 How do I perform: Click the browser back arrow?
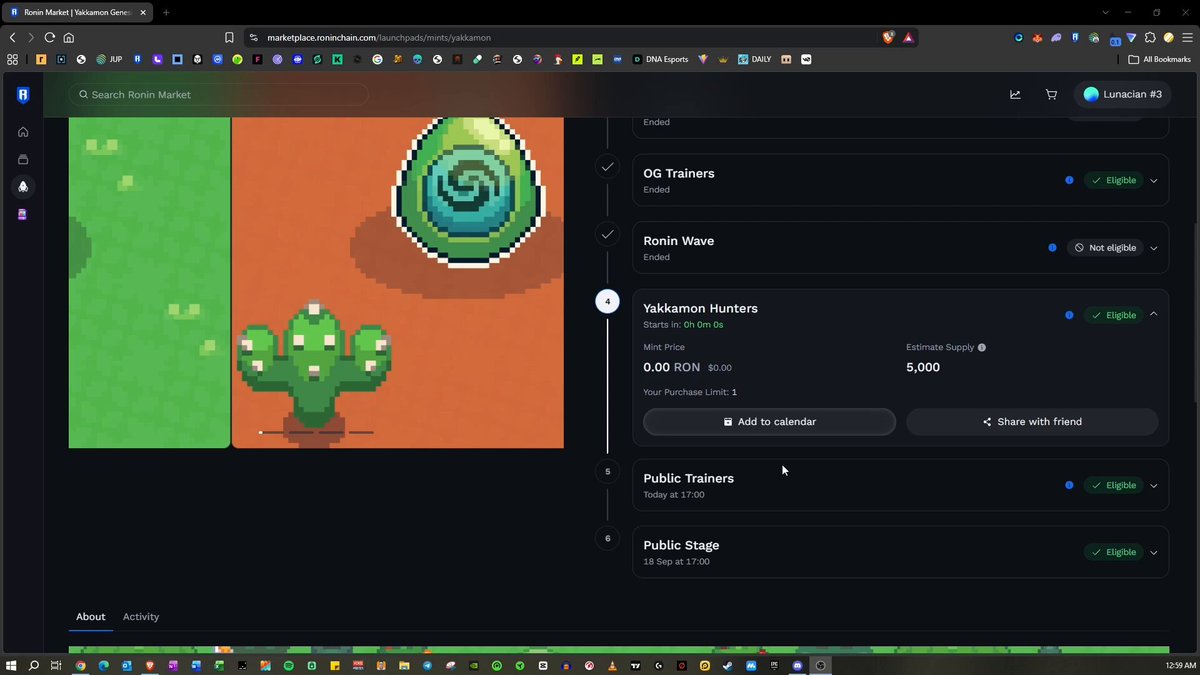tap(12, 37)
